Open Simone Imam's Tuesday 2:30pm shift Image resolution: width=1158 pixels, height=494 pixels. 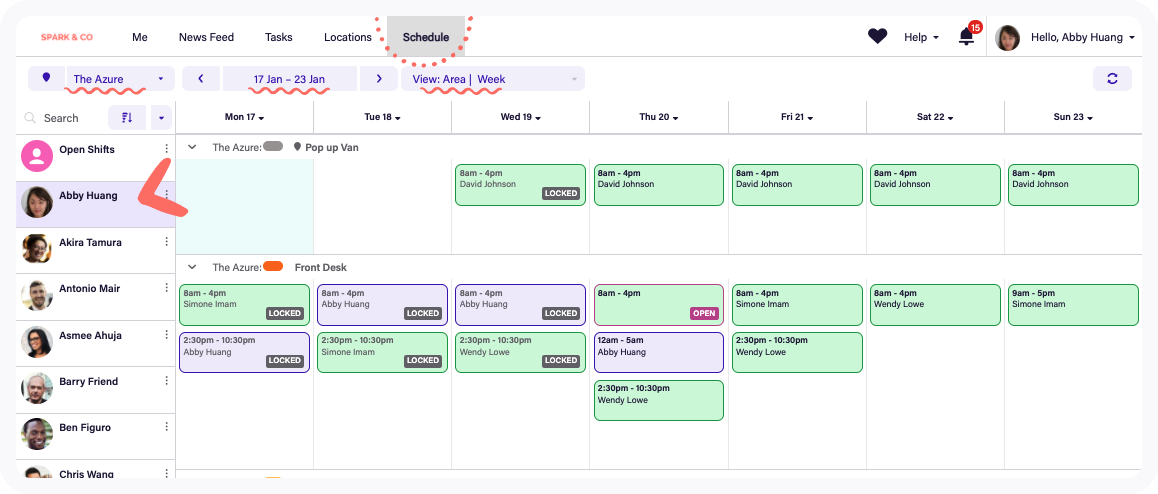pos(383,352)
